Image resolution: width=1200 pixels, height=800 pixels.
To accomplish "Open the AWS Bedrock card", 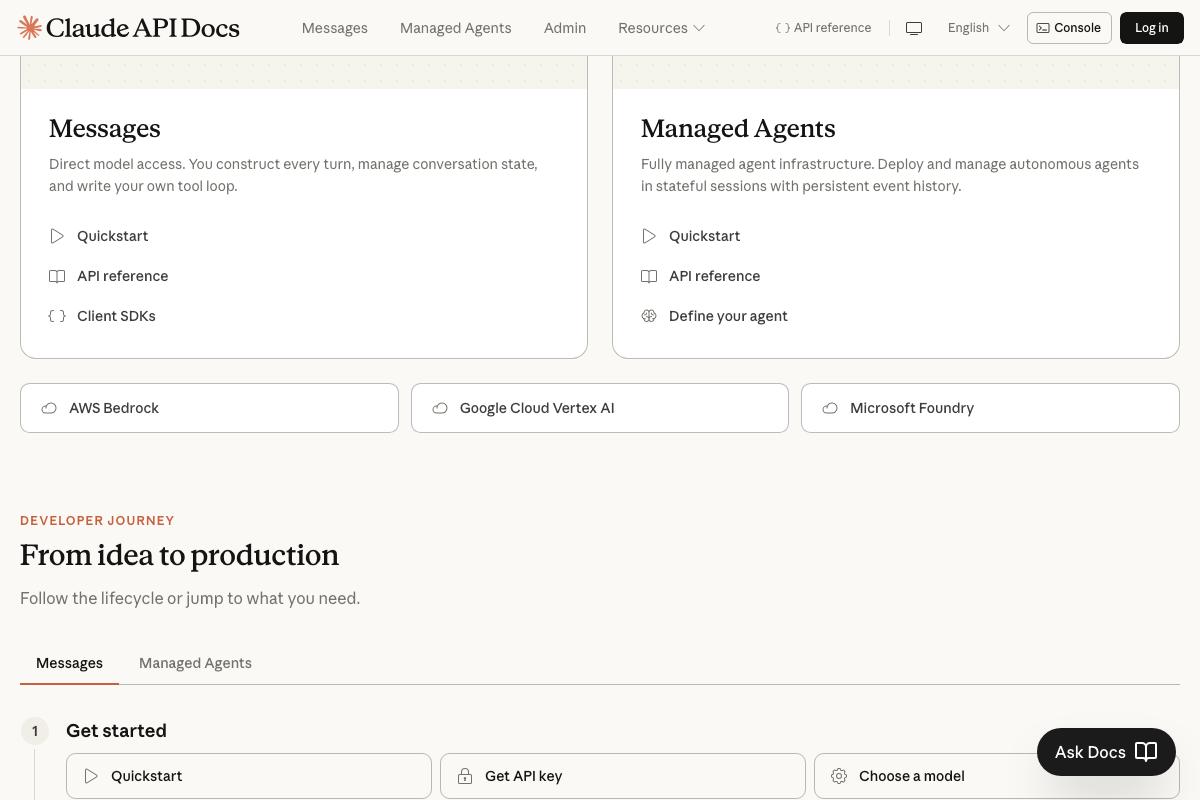I will pyautogui.click(x=209, y=408).
